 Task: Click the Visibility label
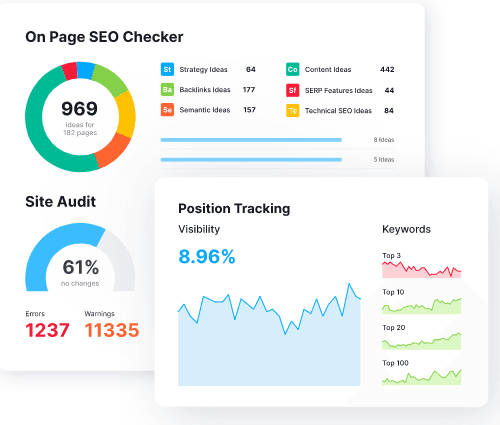coord(199,229)
